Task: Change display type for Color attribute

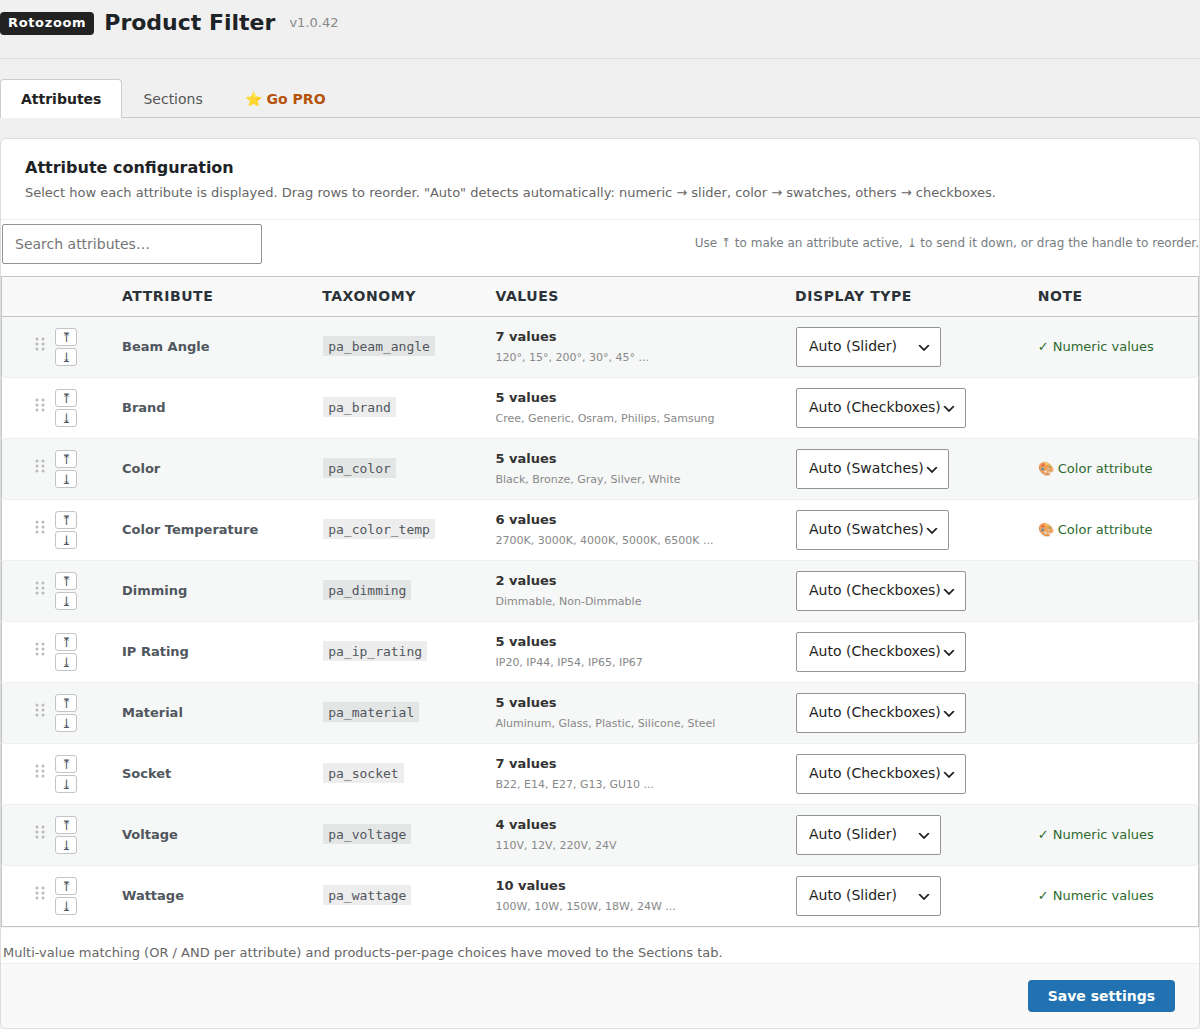Action: 872,469
